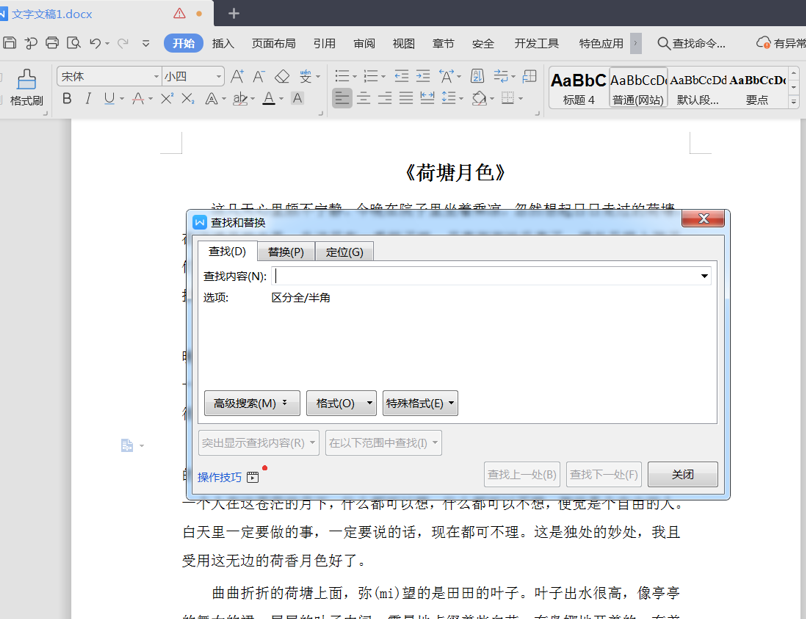Align text right
Image resolution: width=806 pixels, height=619 pixels.
pos(384,98)
